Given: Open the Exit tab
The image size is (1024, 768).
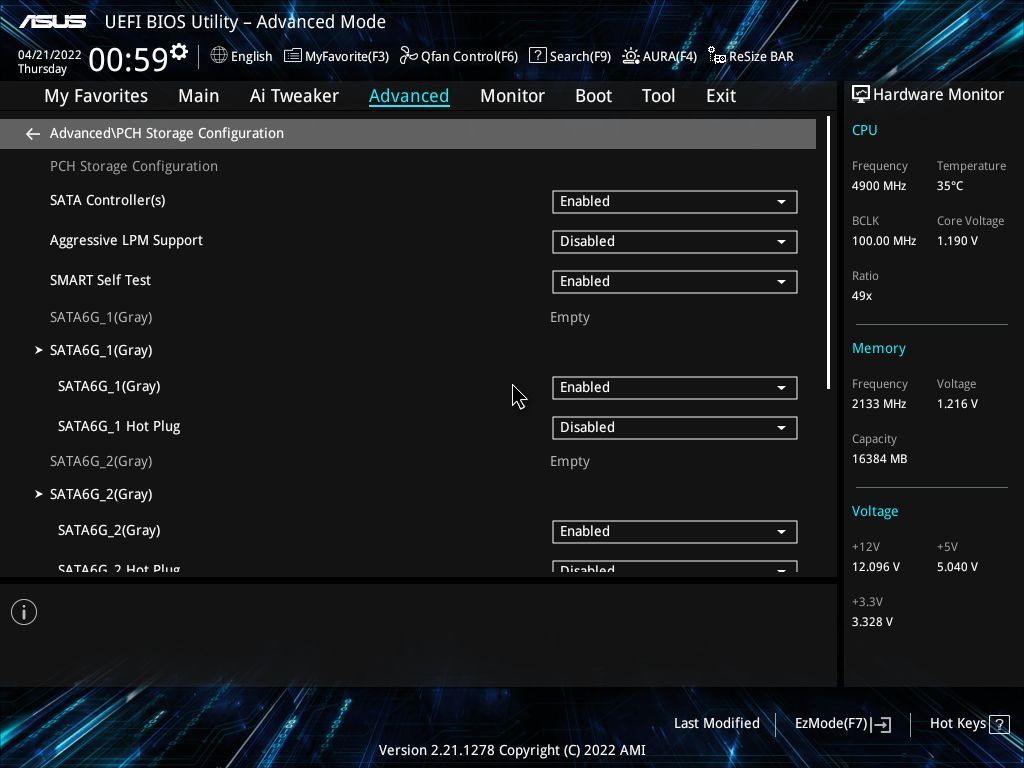Looking at the screenshot, I should pos(721,96).
